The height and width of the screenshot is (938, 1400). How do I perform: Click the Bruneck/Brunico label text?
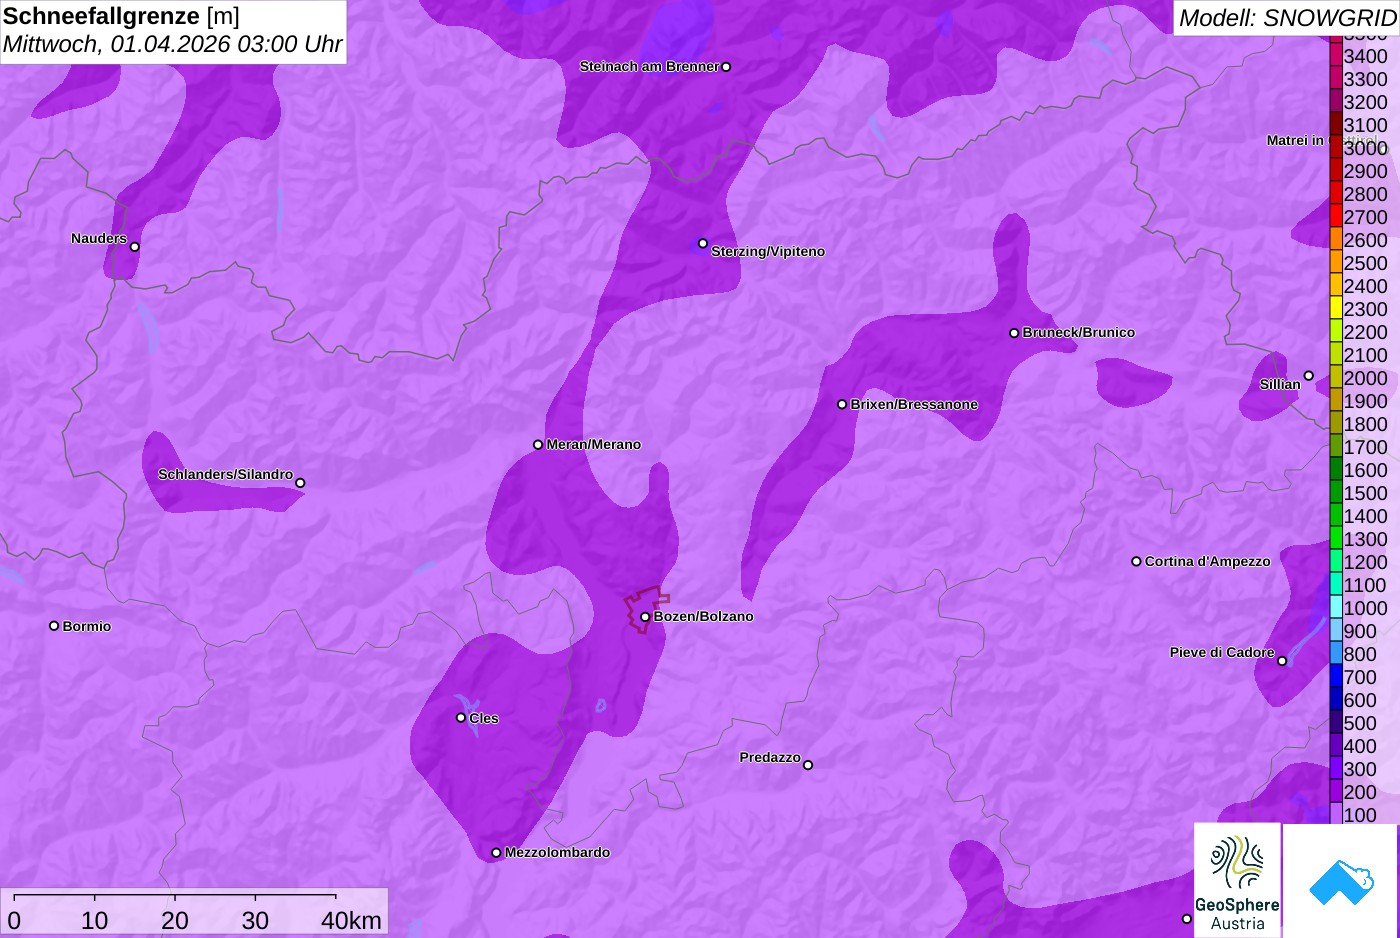click(x=1078, y=332)
